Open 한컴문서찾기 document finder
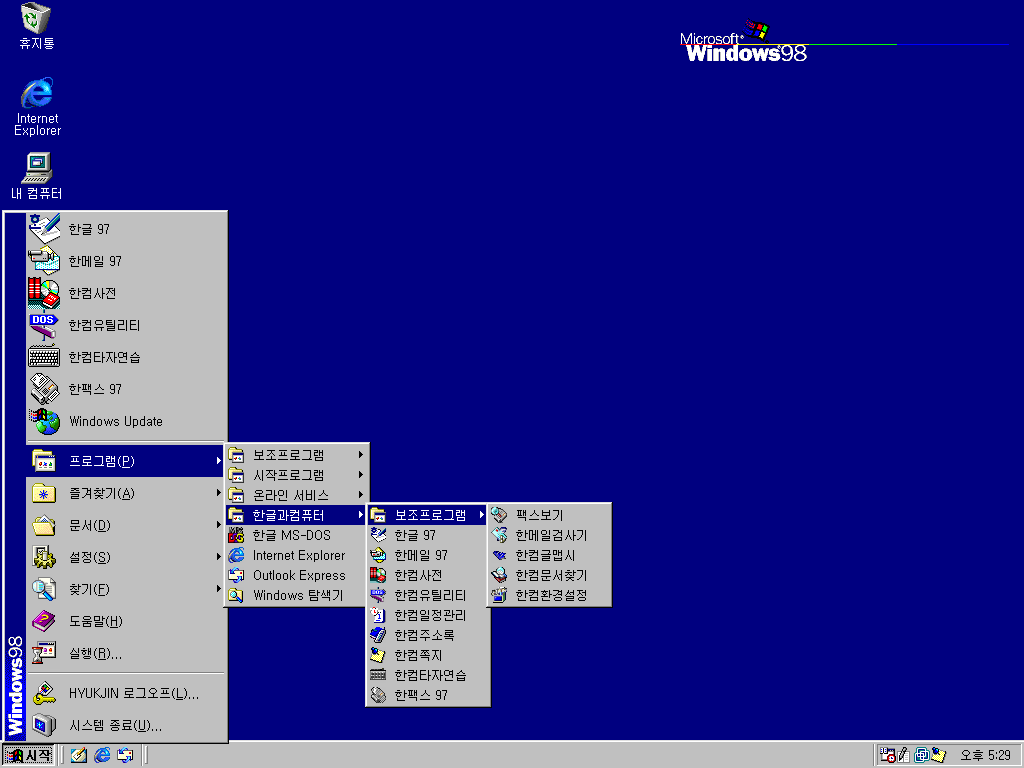Viewport: 1024px width, 768px height. 549,575
